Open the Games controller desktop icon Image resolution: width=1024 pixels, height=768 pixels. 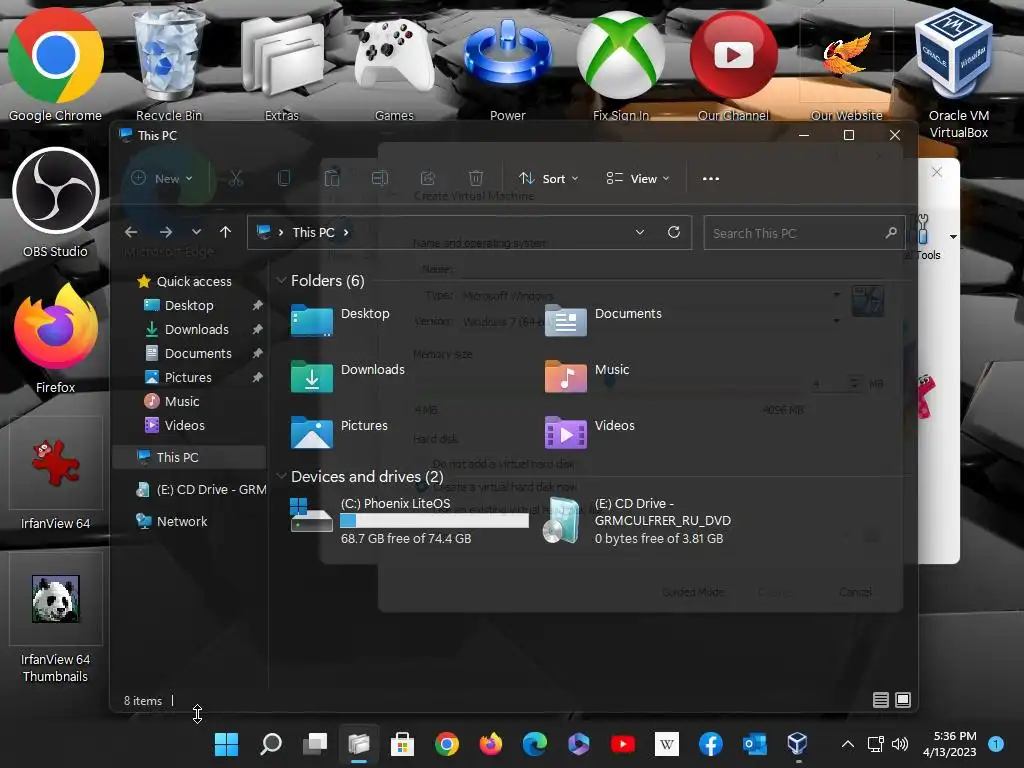click(394, 64)
